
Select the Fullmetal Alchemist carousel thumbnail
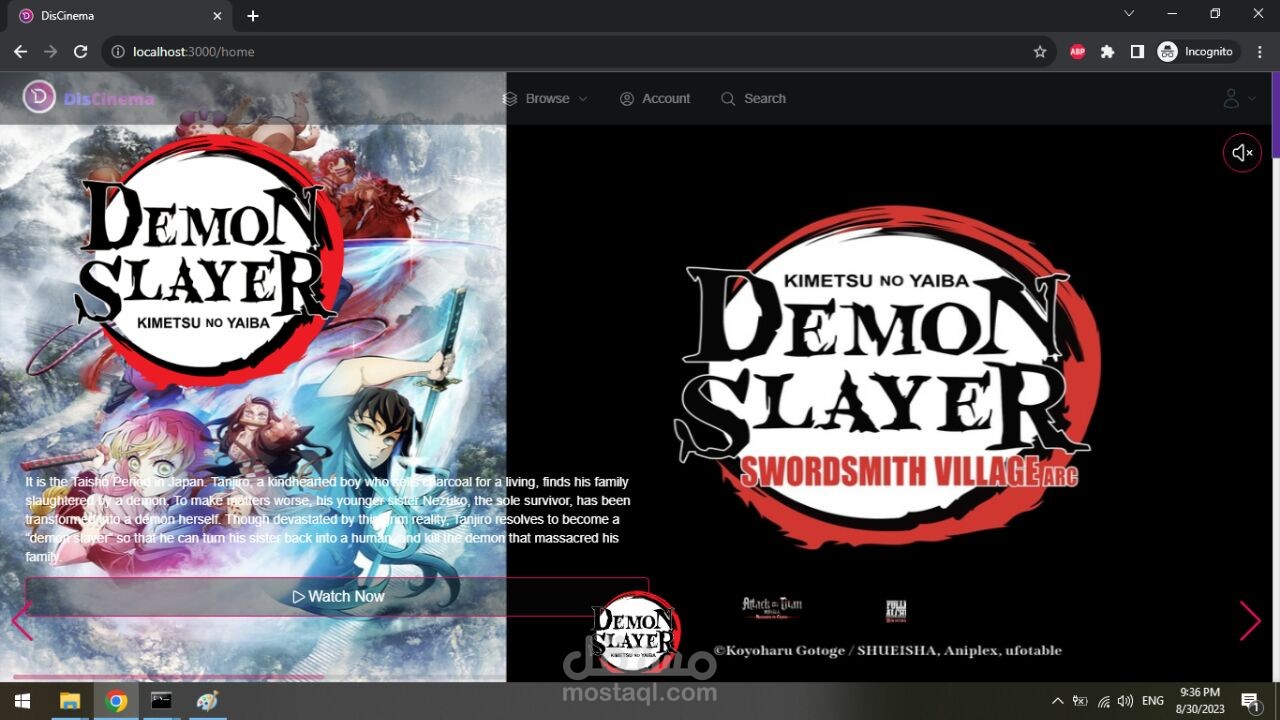tap(896, 611)
